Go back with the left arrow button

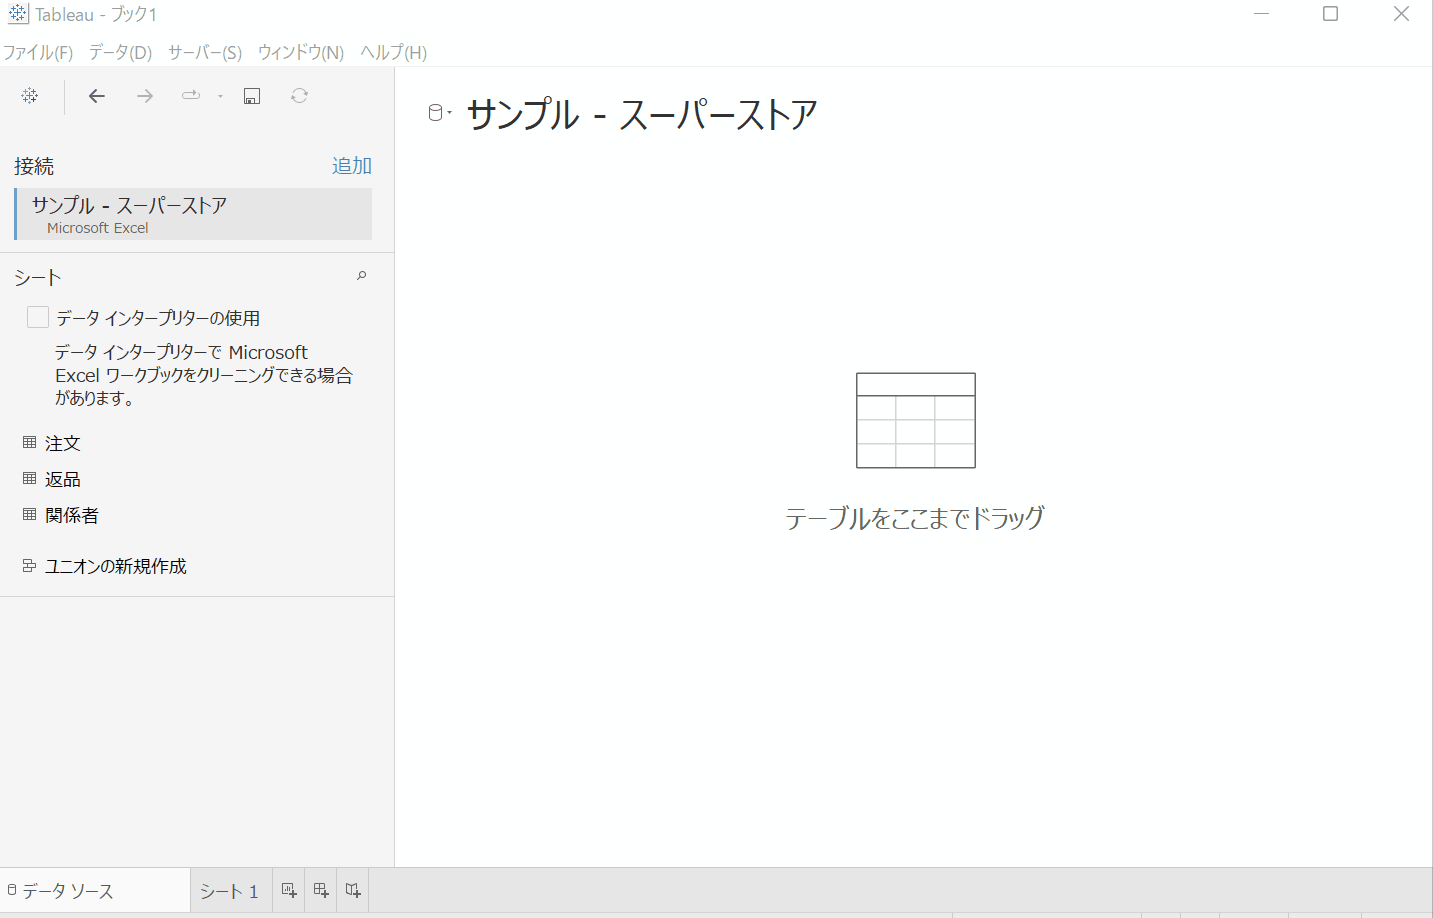coord(97,96)
